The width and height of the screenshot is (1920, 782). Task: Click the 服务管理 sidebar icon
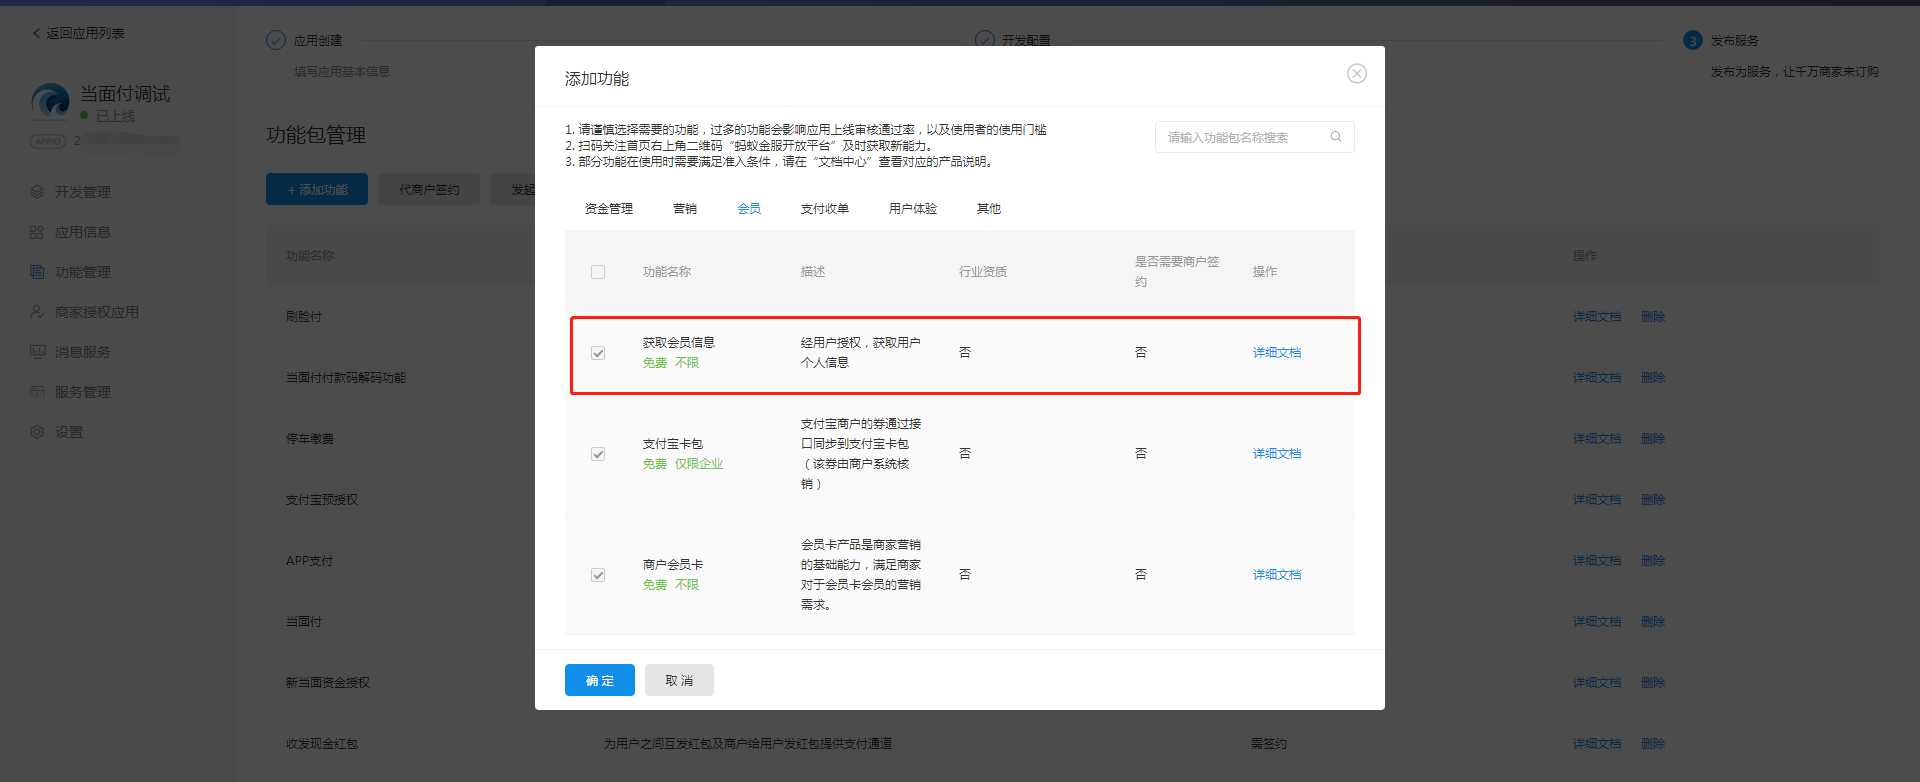coord(37,392)
